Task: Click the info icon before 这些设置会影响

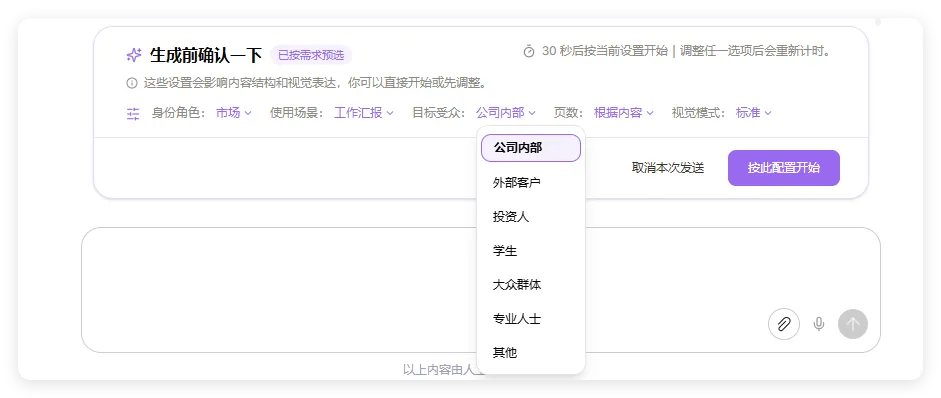Action: pos(132,83)
